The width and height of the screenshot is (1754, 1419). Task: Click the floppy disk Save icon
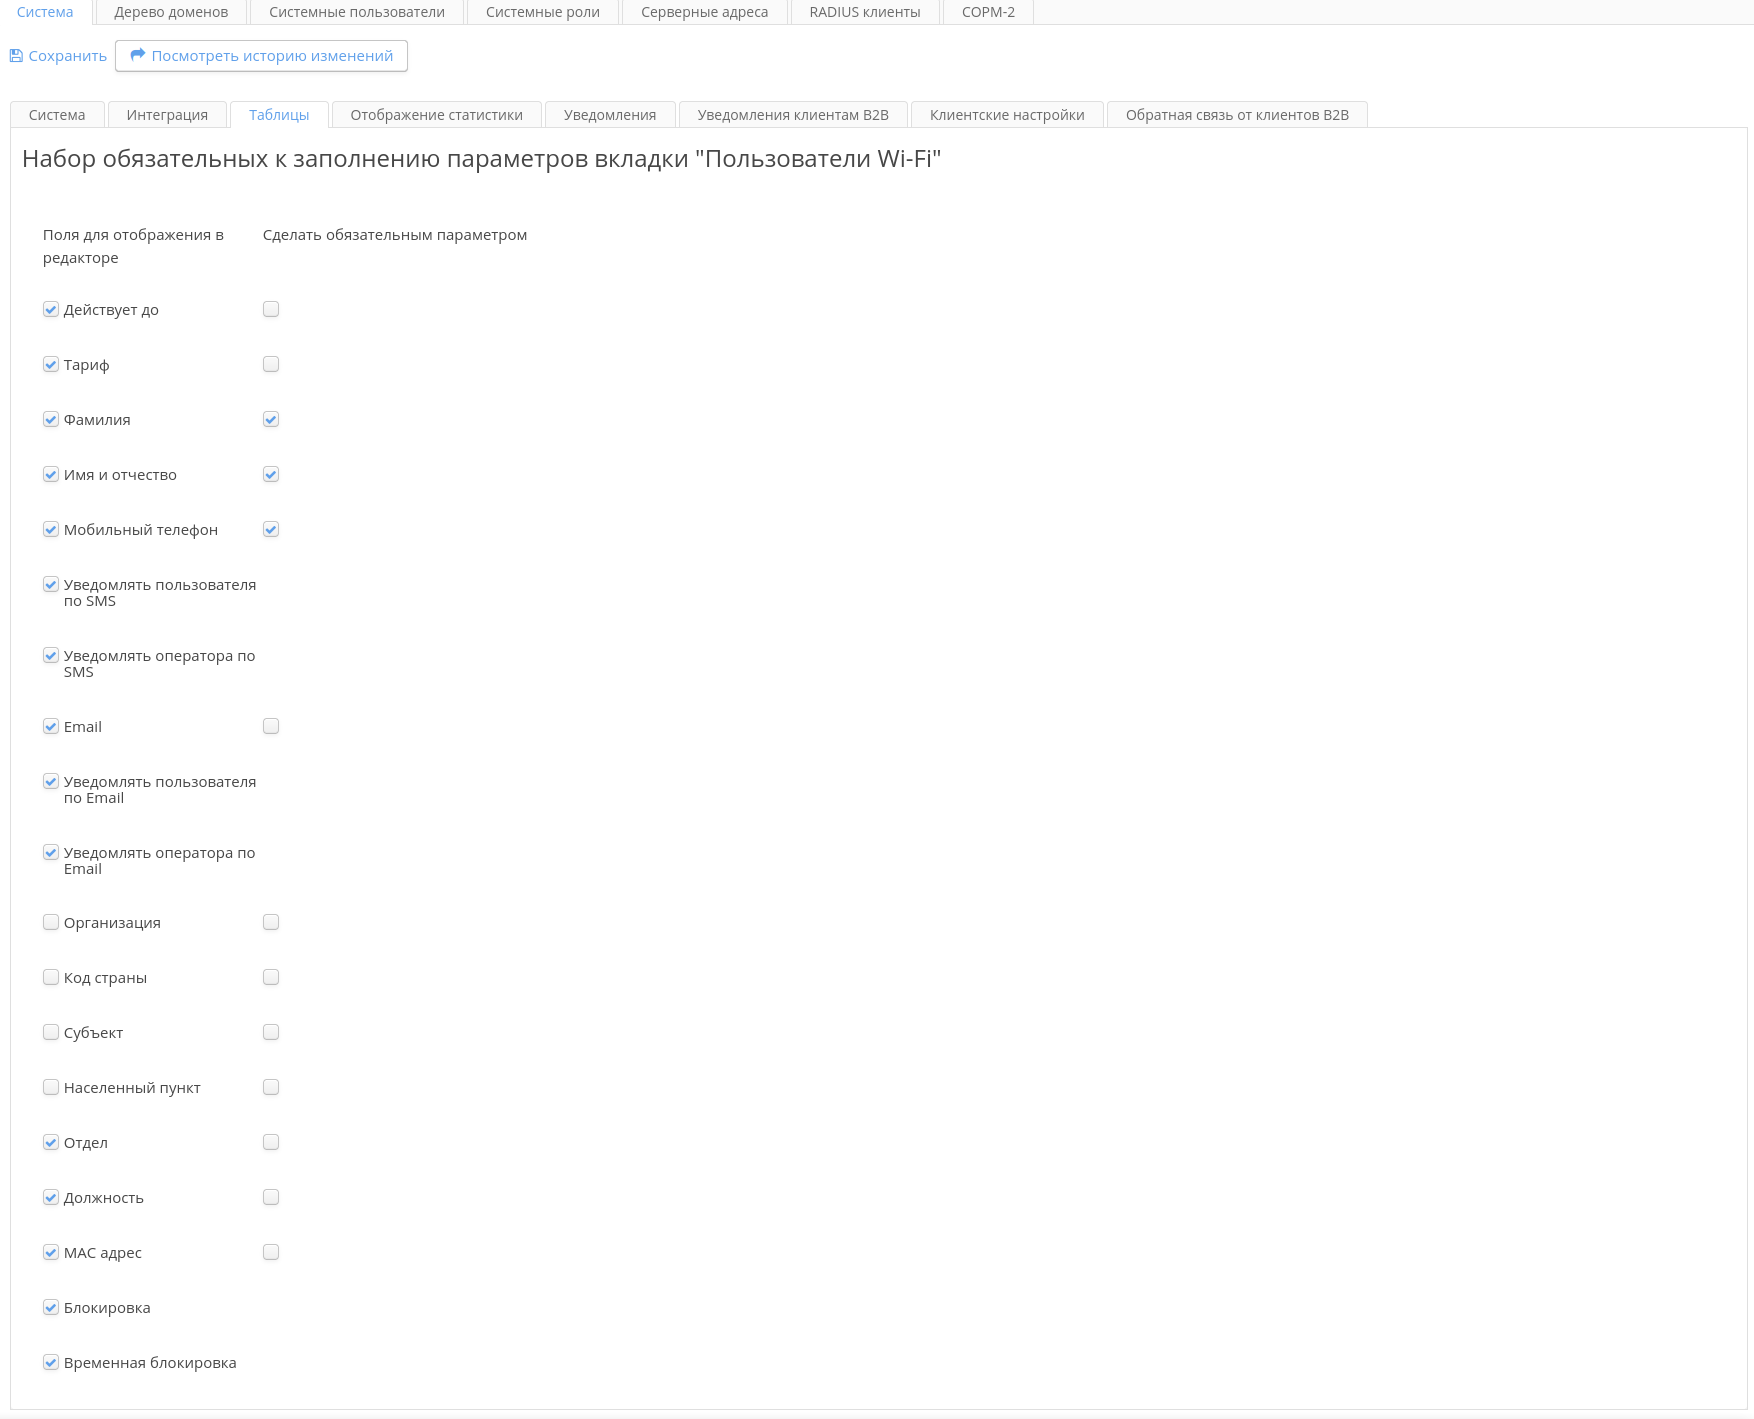[x=16, y=56]
